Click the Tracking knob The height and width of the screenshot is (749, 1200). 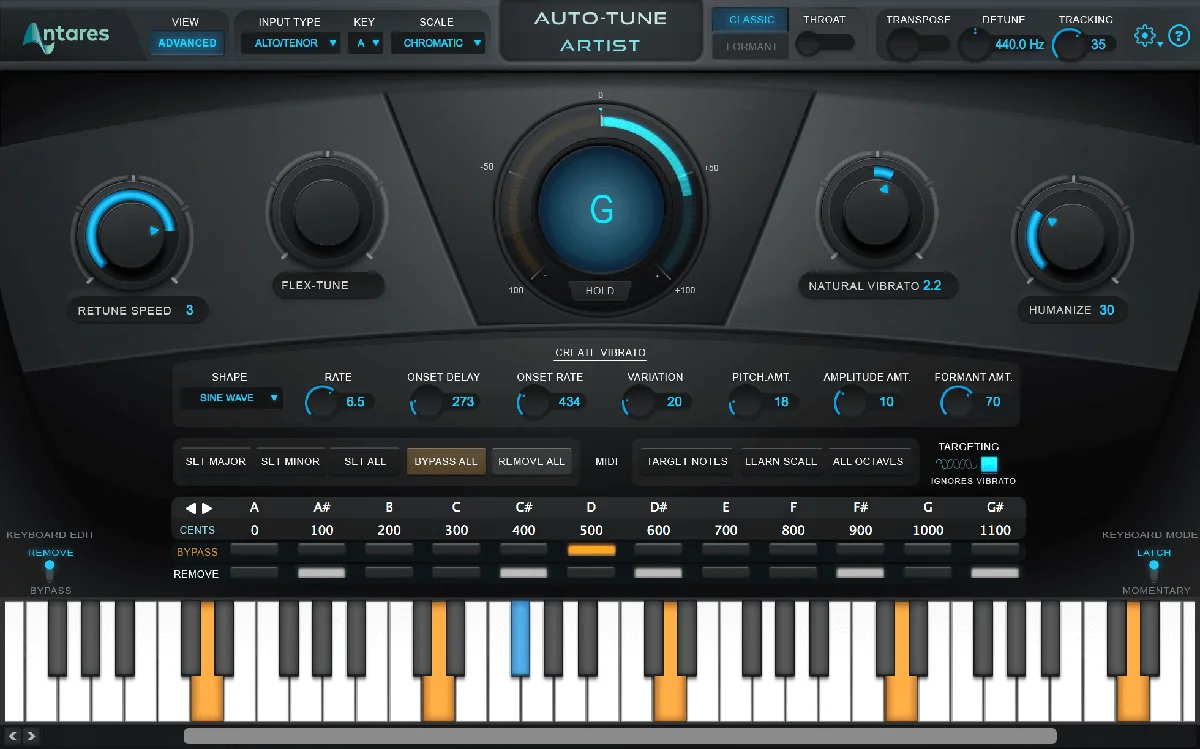1070,44
